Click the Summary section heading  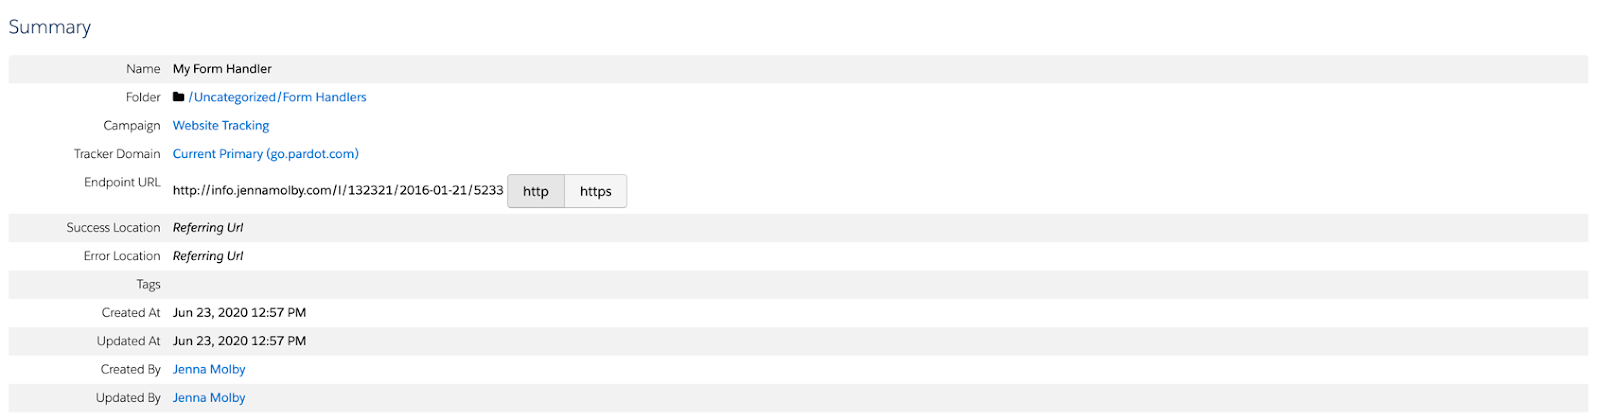[x=50, y=27]
